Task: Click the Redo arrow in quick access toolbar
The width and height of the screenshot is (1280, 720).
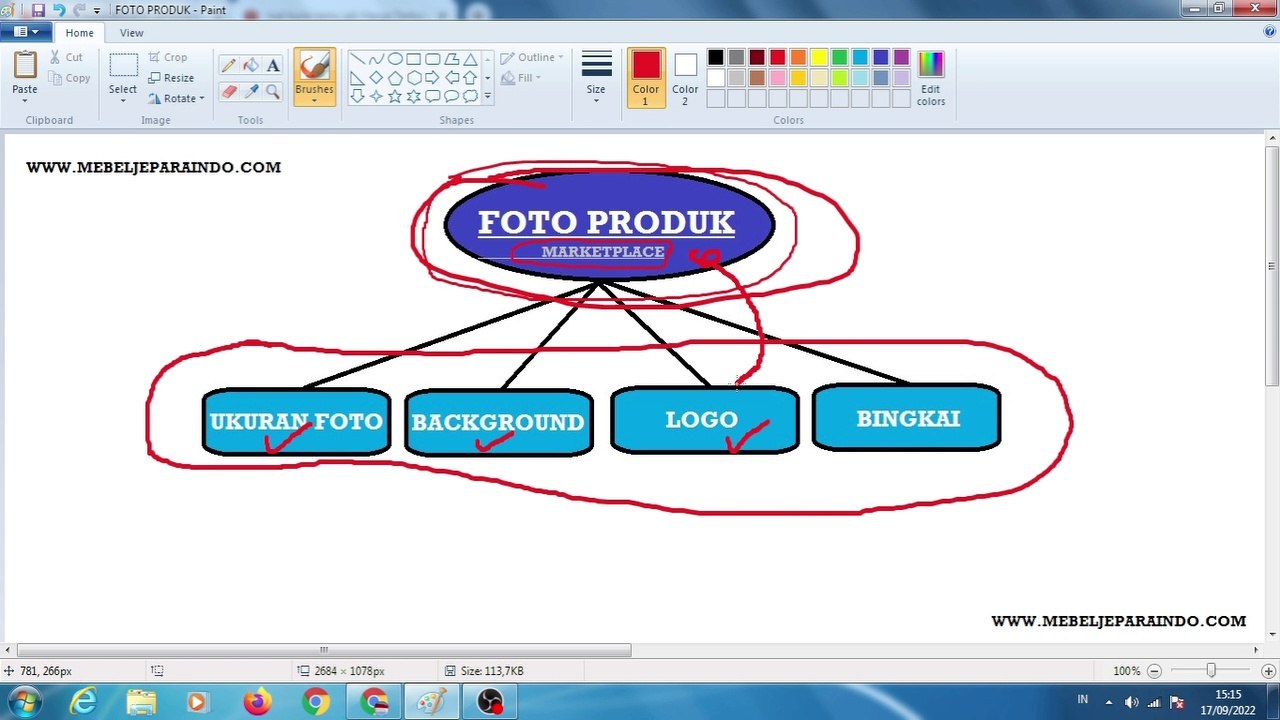Action: (80, 10)
